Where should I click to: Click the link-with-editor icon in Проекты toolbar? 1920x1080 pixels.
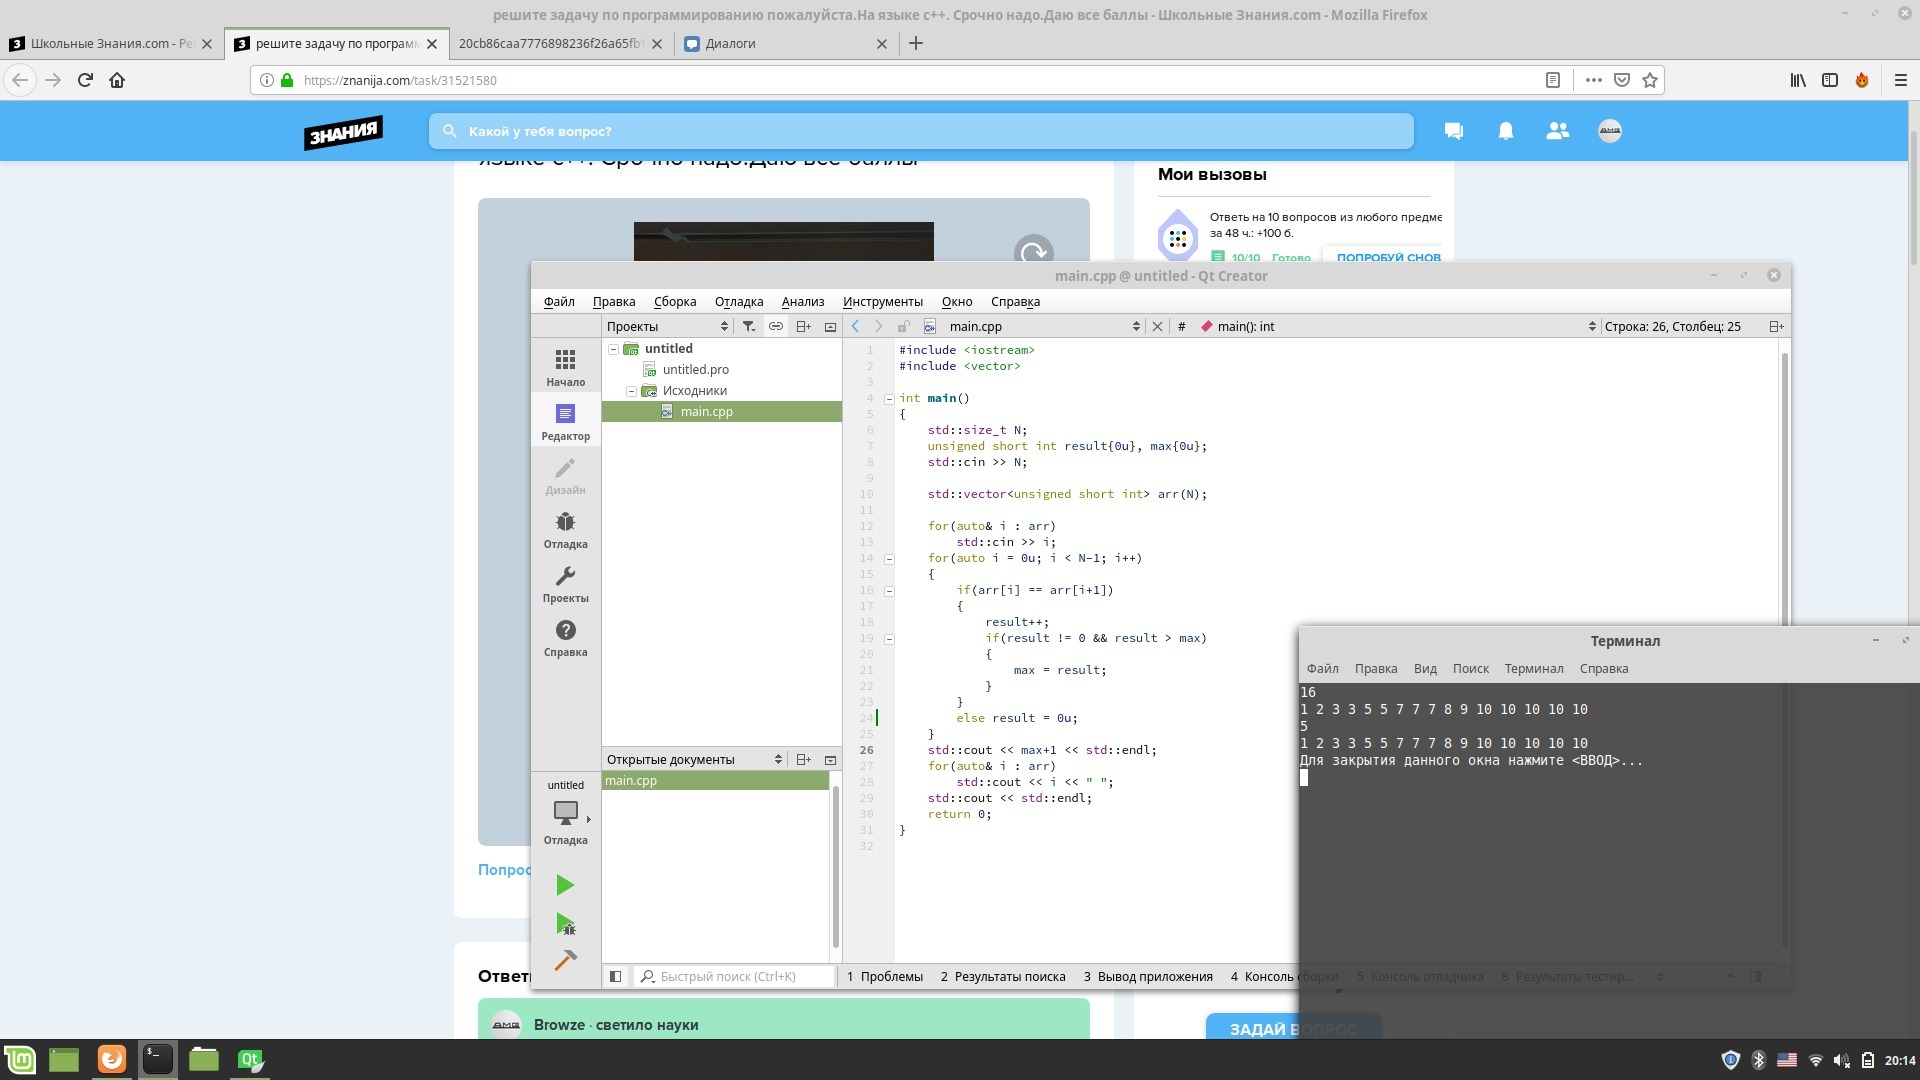click(775, 326)
